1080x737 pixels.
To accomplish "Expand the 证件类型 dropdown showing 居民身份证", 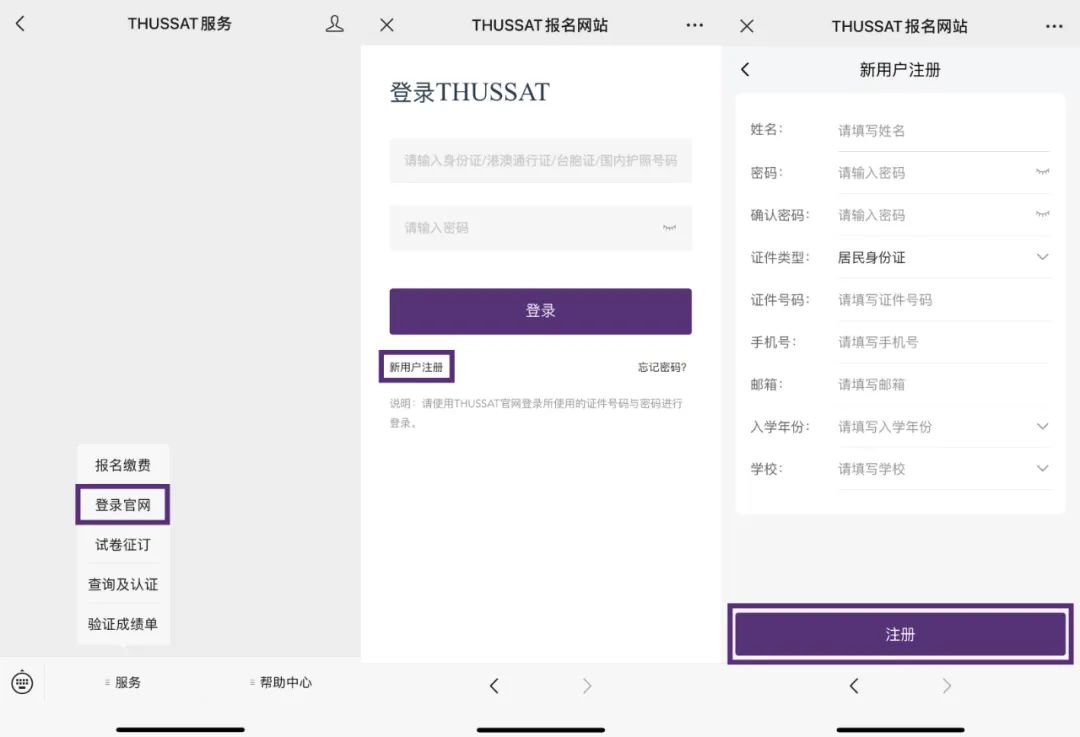I will coord(1042,257).
